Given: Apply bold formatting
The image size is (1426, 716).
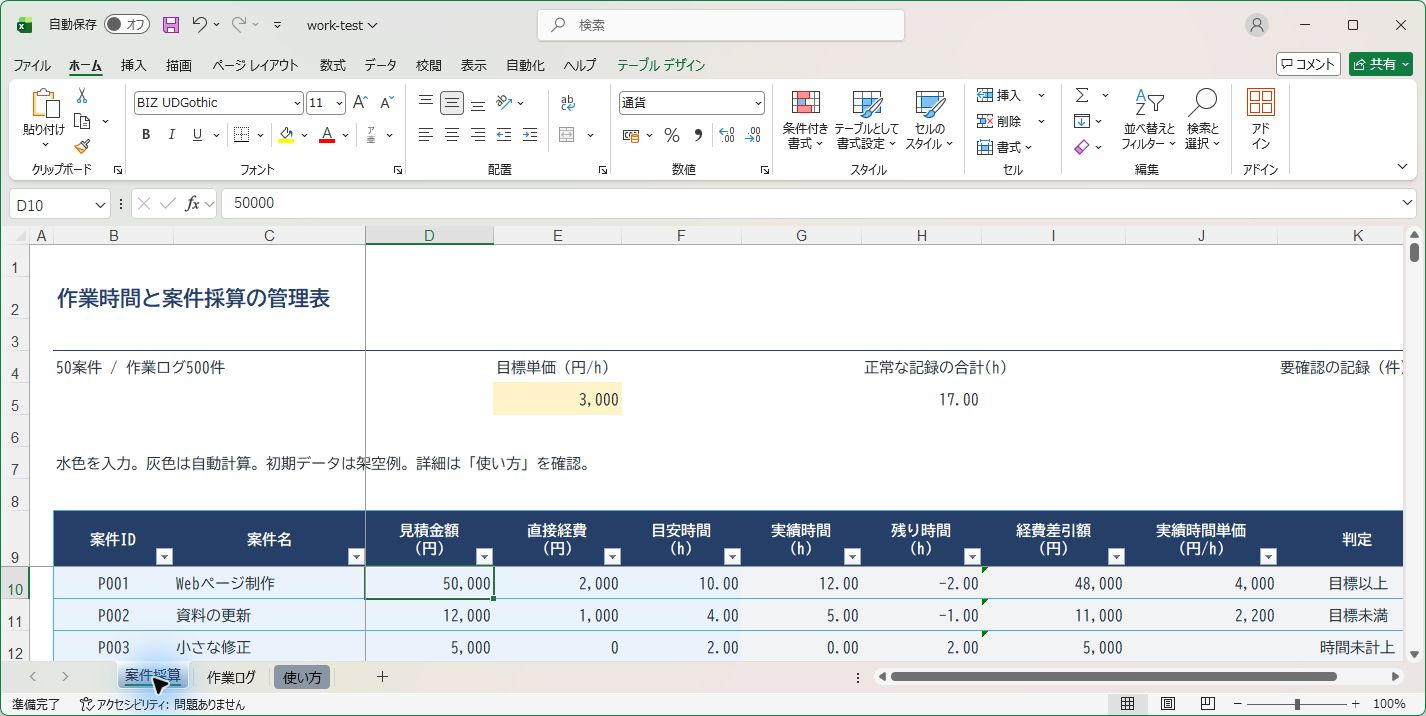Looking at the screenshot, I should 146,135.
